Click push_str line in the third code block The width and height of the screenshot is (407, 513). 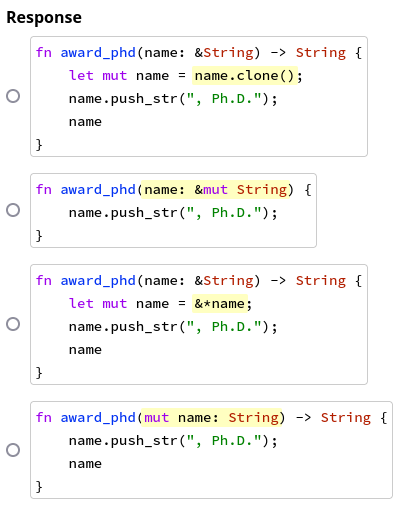[173, 327]
